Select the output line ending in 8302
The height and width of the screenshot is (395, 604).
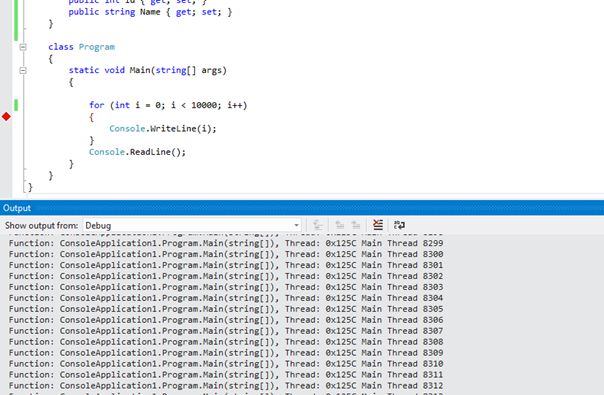226,276
